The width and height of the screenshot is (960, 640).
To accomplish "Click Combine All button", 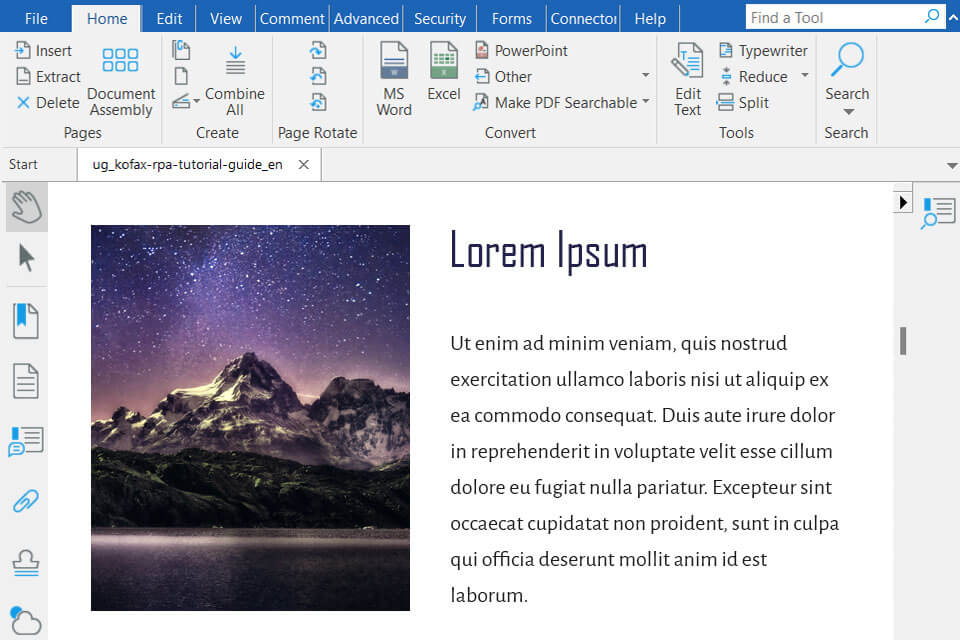I will [x=235, y=79].
